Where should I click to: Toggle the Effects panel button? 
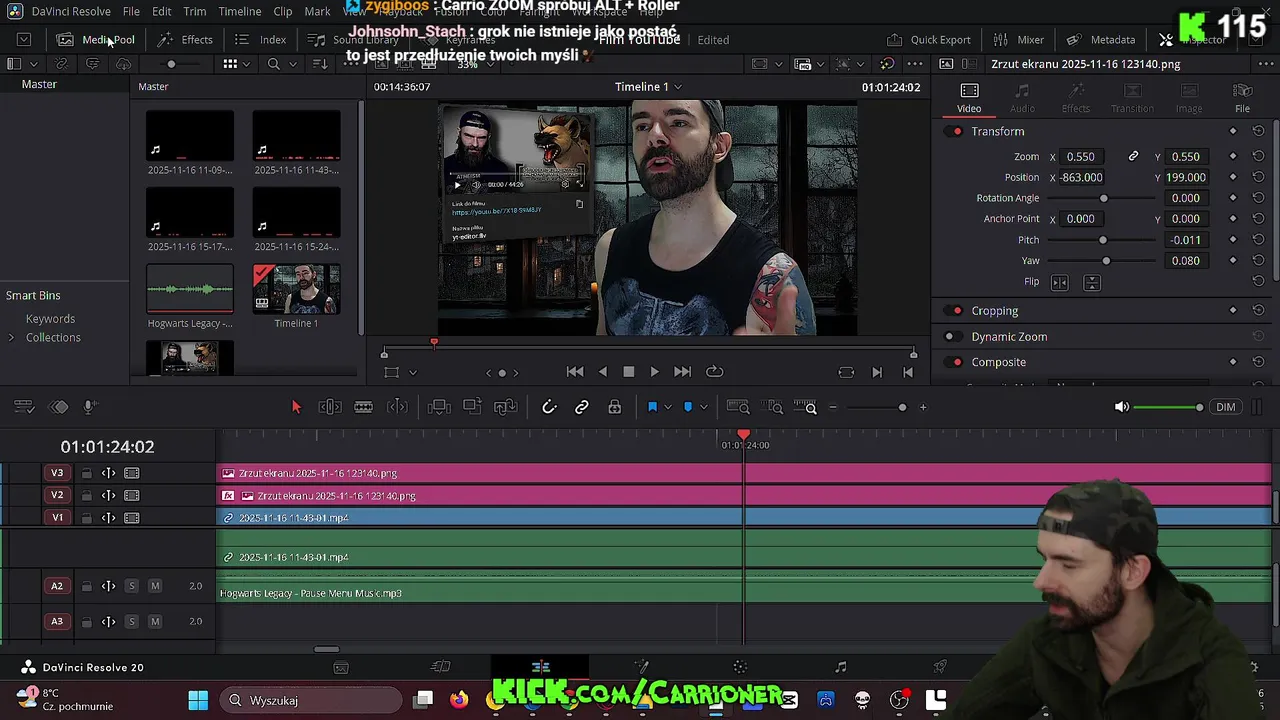pyautogui.click(x=186, y=40)
